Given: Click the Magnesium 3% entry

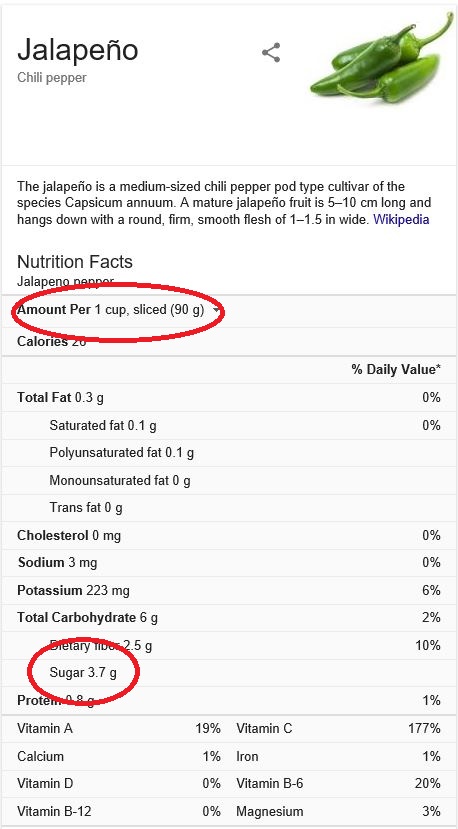Looking at the screenshot, I should 338,811.
